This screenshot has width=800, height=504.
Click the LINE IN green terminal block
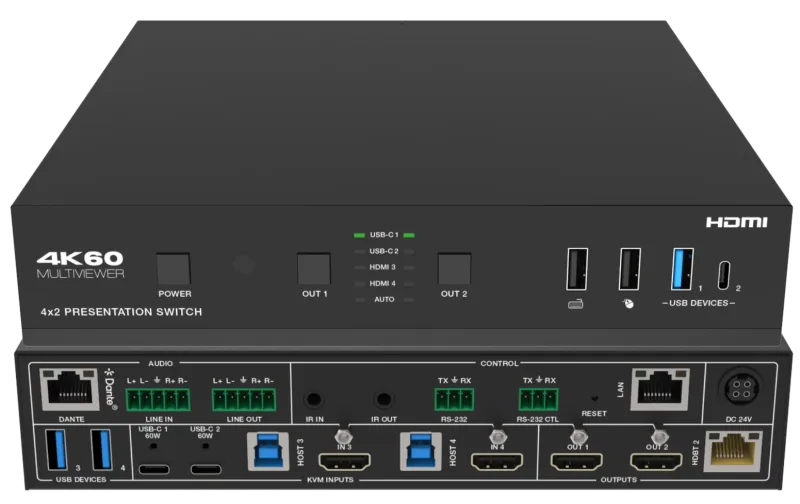(158, 399)
